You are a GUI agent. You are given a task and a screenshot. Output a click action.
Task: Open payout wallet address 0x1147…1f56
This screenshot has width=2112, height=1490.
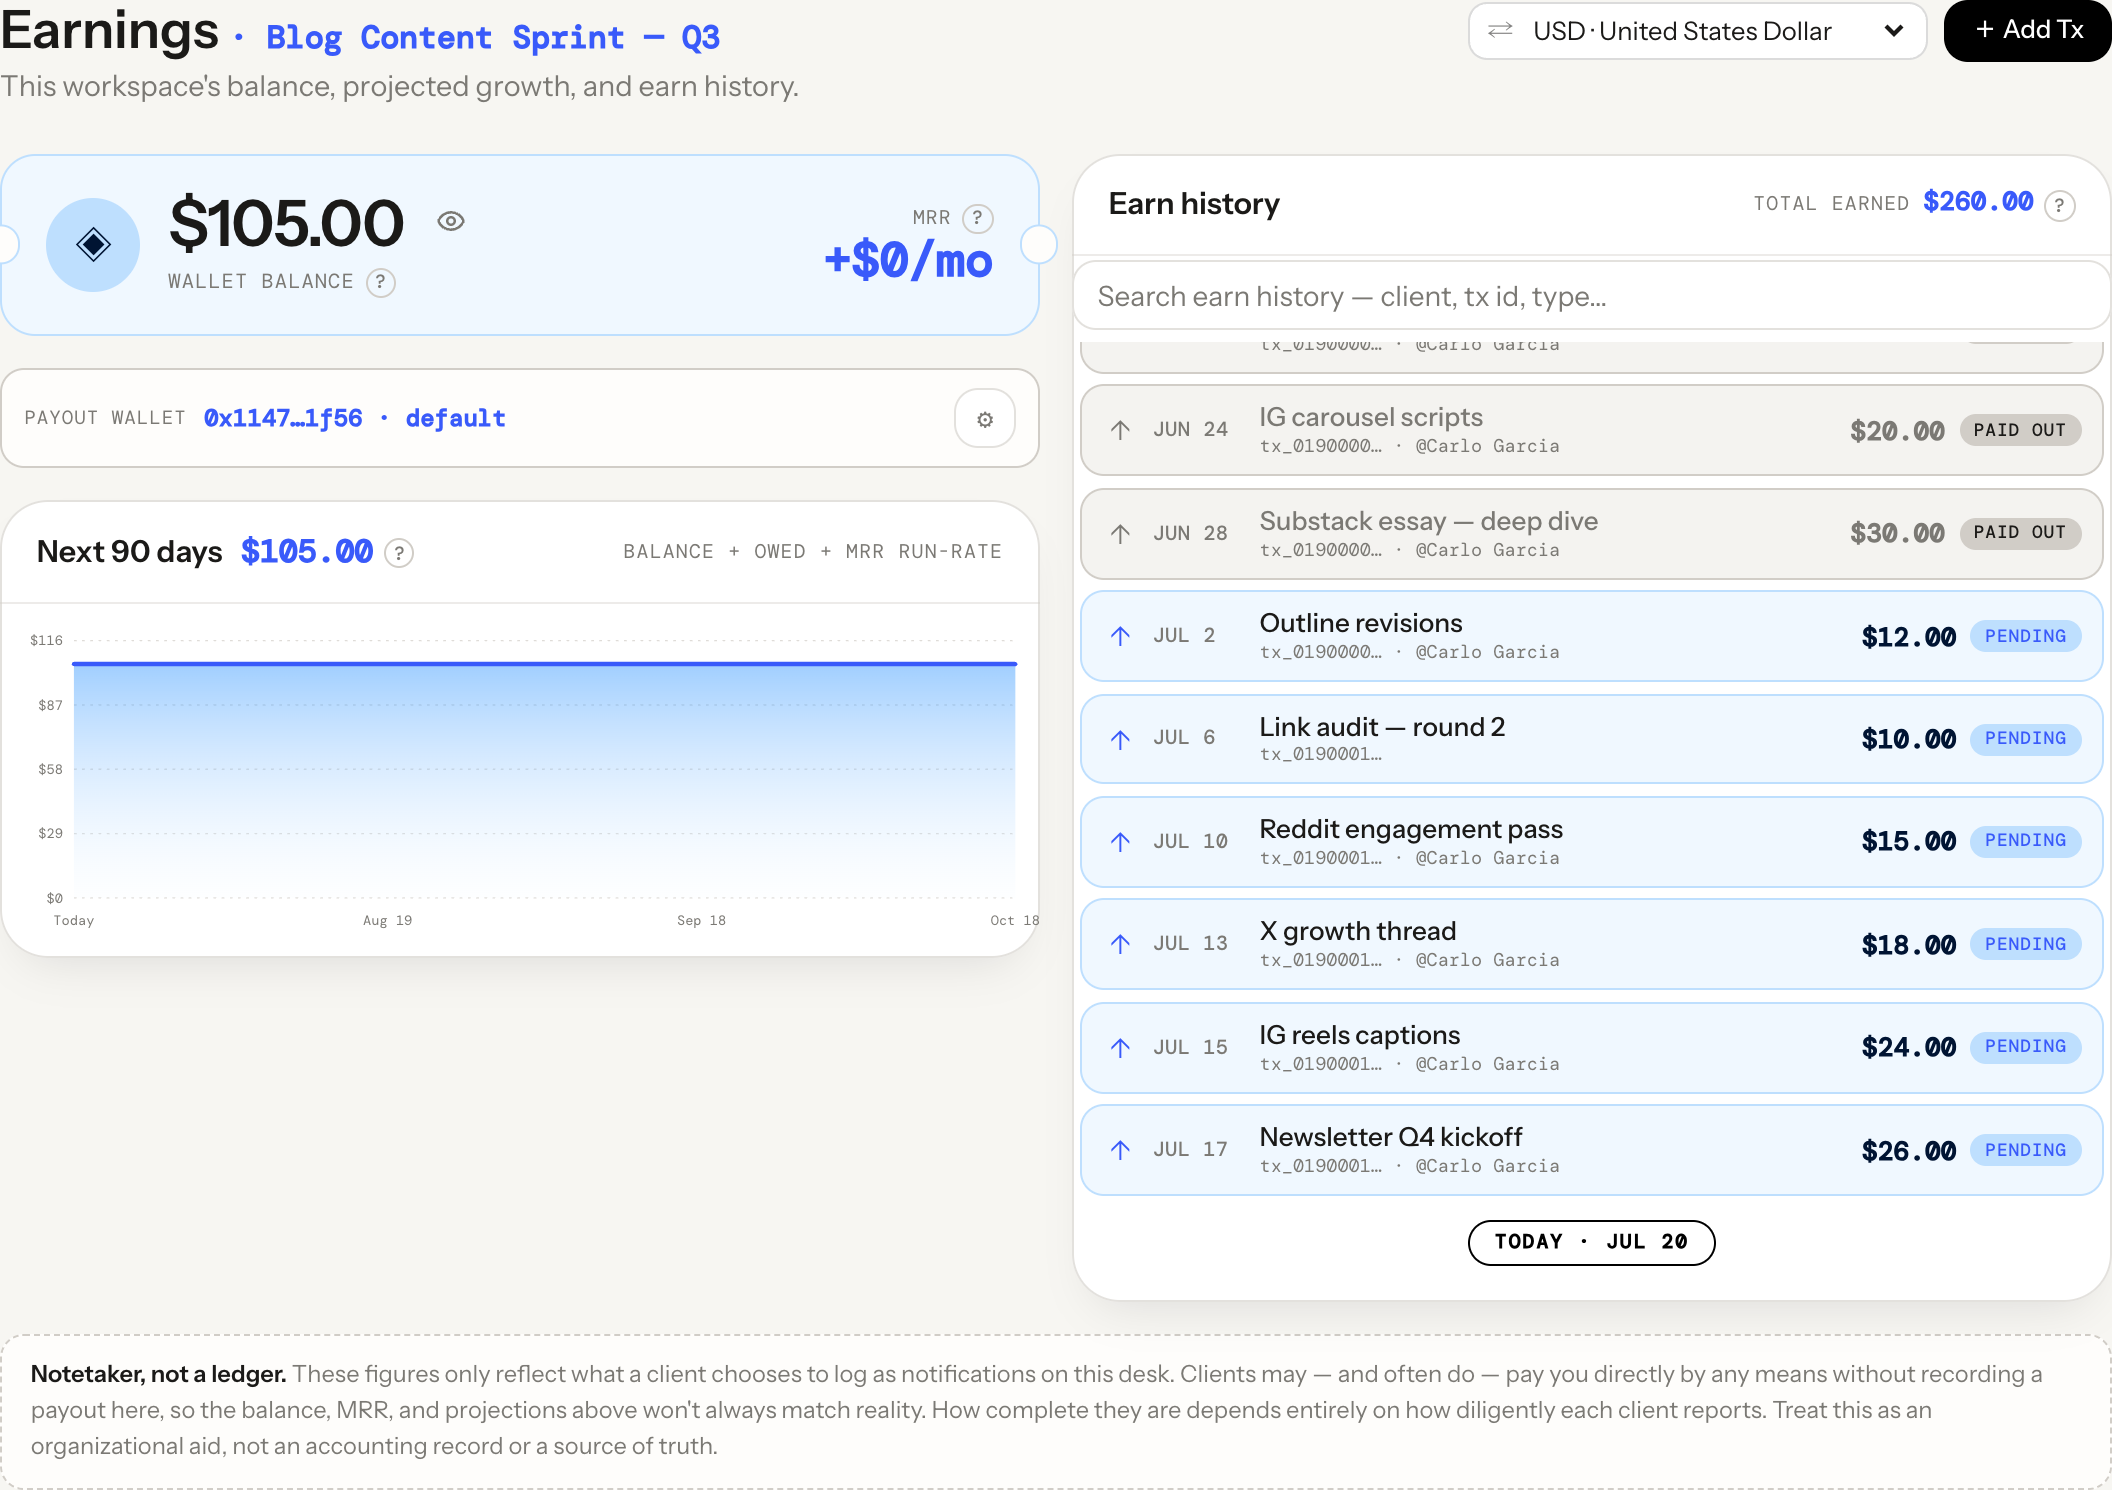click(283, 418)
